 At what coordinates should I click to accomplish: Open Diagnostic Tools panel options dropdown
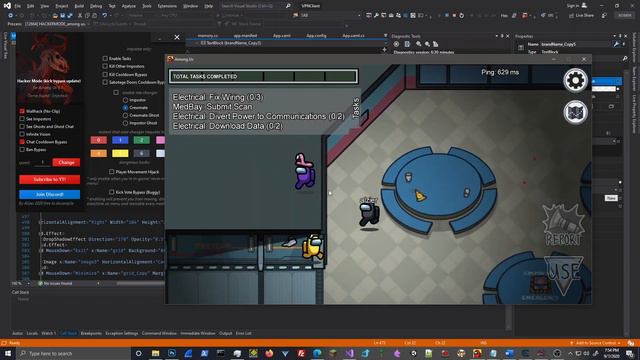point(496,36)
